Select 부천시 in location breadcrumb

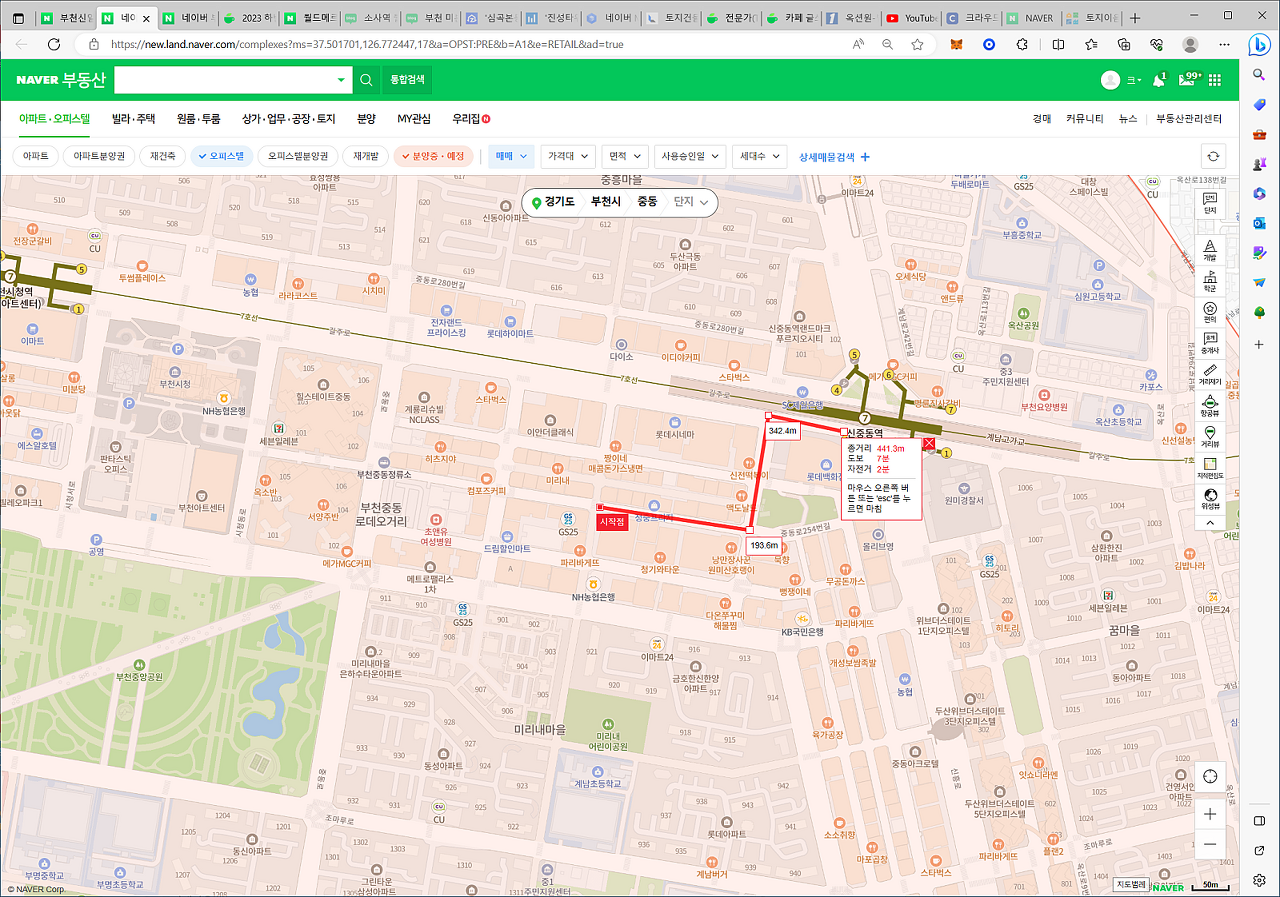(605, 202)
